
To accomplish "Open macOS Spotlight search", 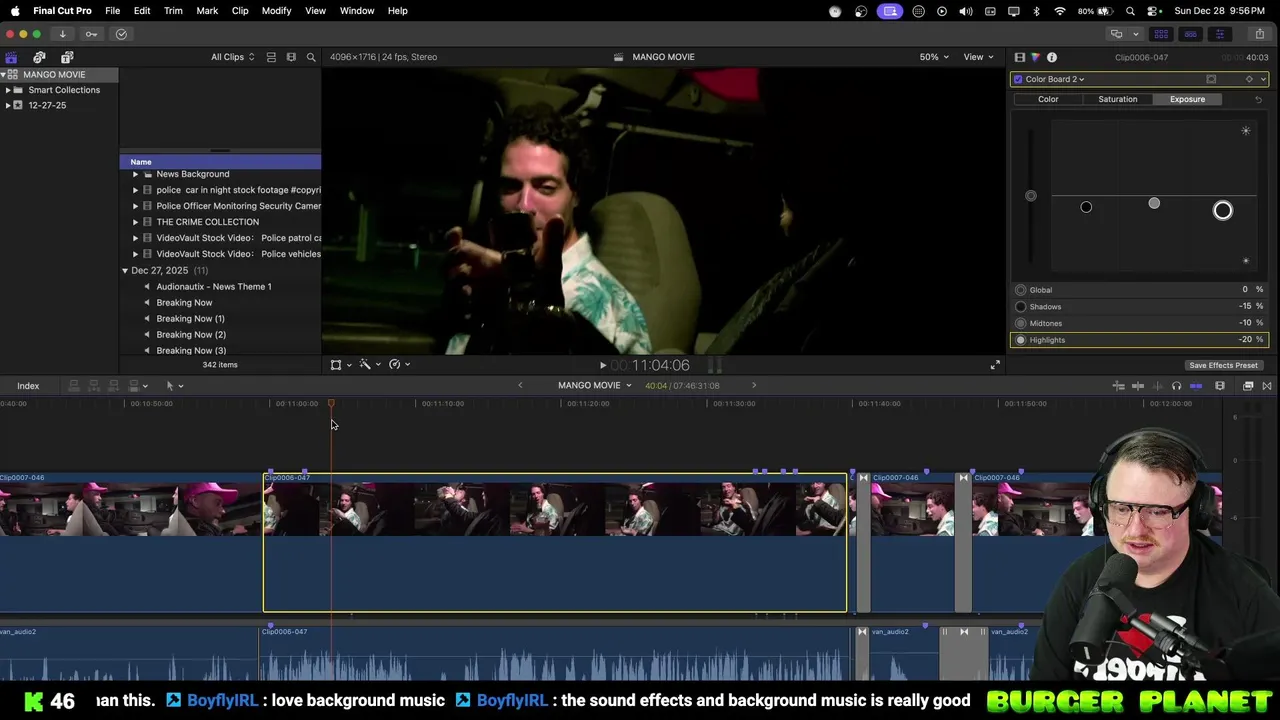I will (1130, 11).
